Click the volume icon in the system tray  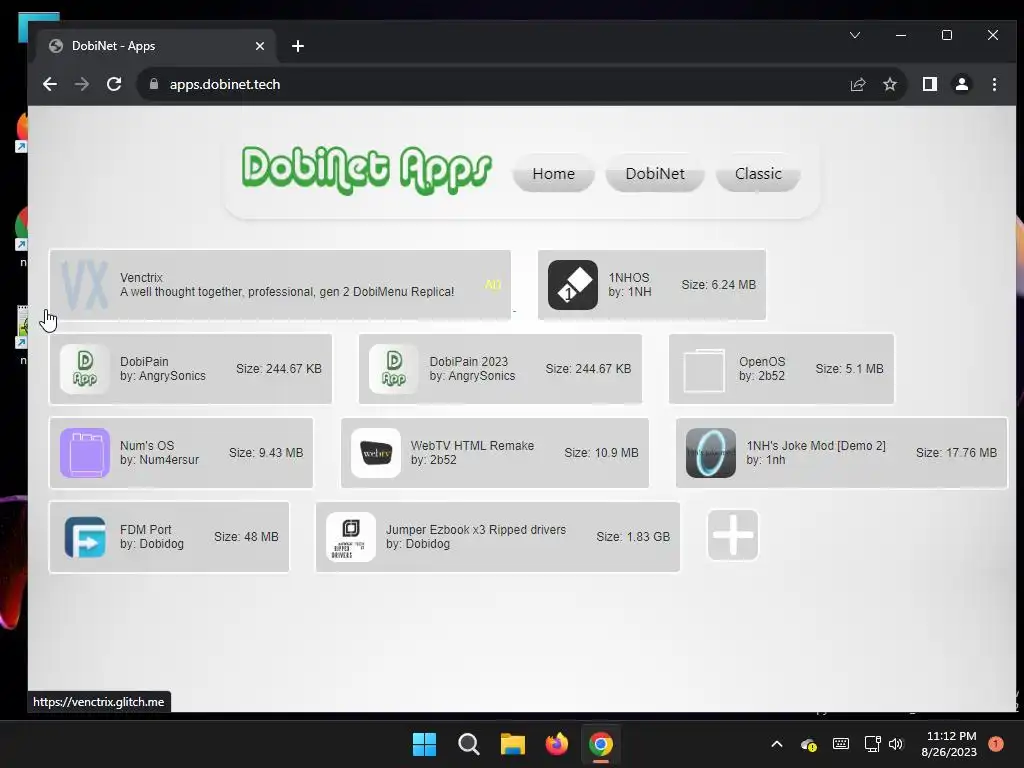[x=896, y=744]
